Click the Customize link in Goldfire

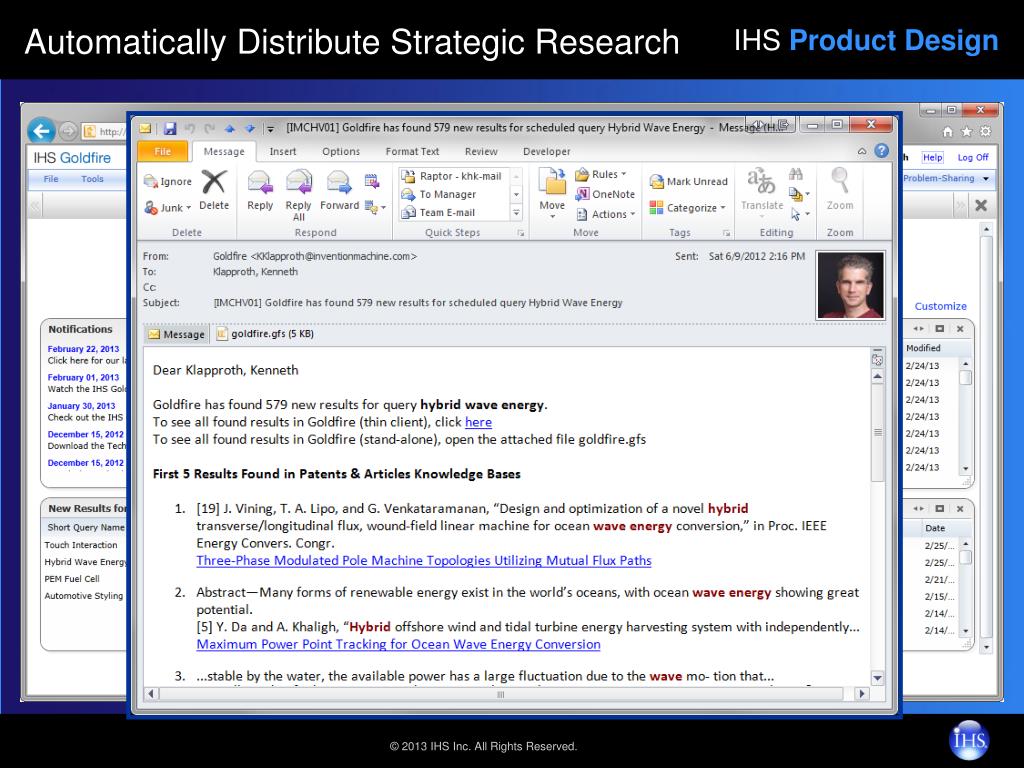point(940,306)
